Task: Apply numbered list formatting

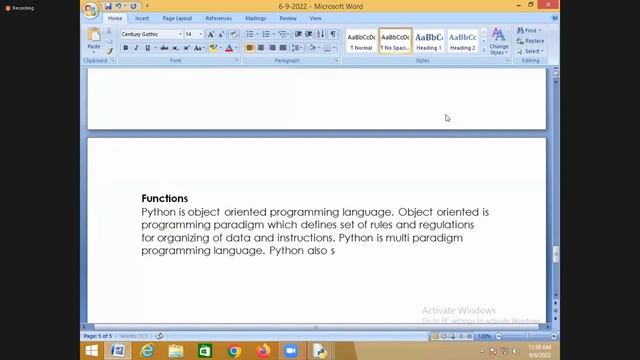Action: pos(266,34)
